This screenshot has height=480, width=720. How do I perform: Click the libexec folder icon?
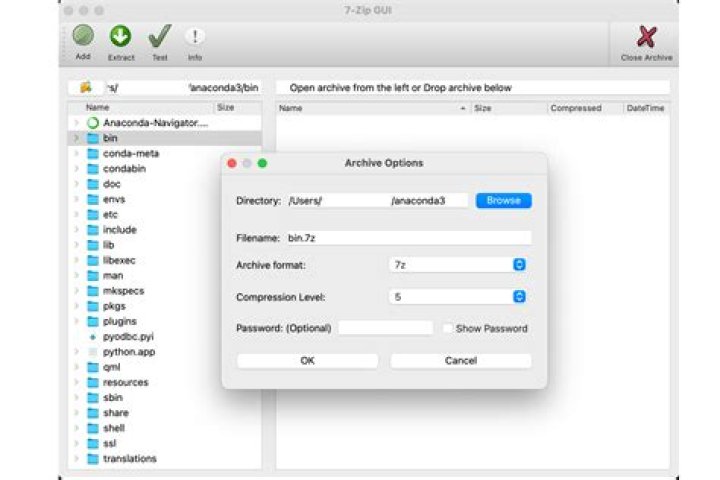(x=93, y=260)
